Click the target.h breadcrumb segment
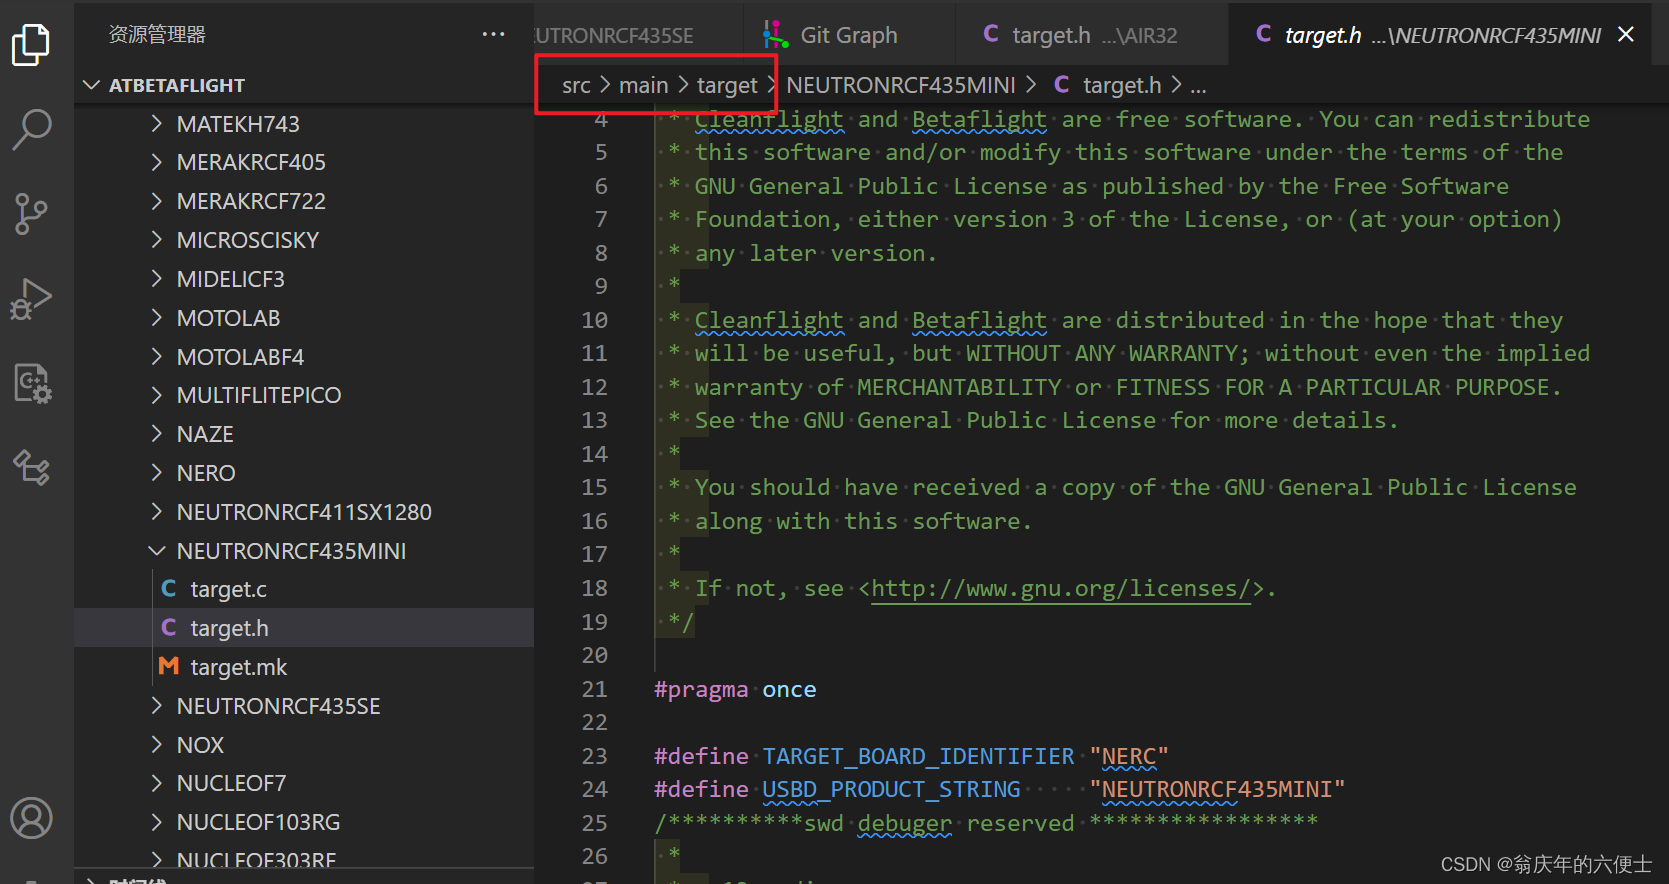This screenshot has width=1669, height=884. click(x=1122, y=86)
